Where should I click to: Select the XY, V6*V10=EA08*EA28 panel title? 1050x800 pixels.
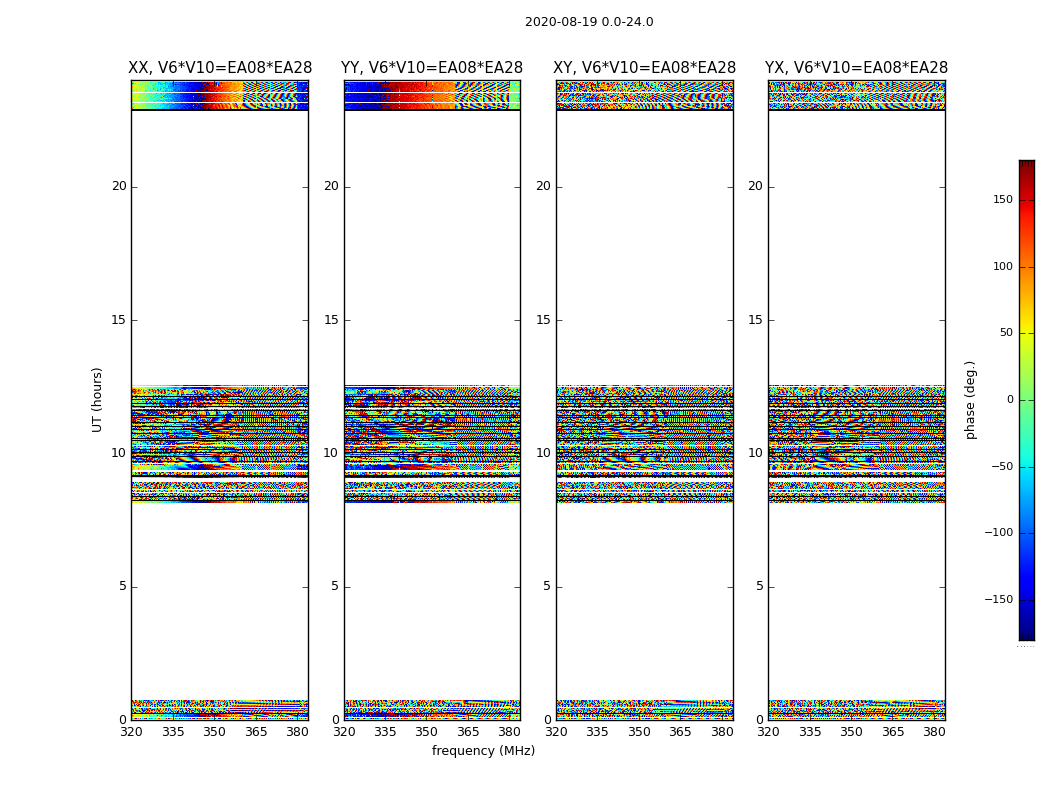tap(644, 68)
